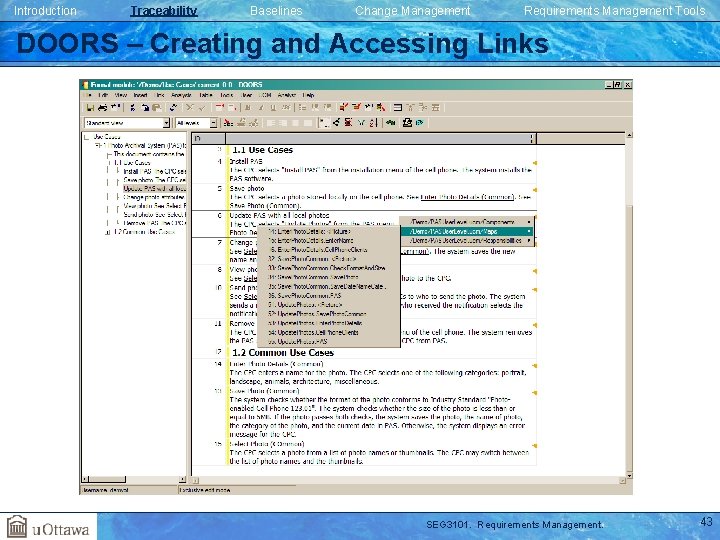Click the Copy toolbar icon beside Paste
720x540 pixels.
(x=145, y=107)
